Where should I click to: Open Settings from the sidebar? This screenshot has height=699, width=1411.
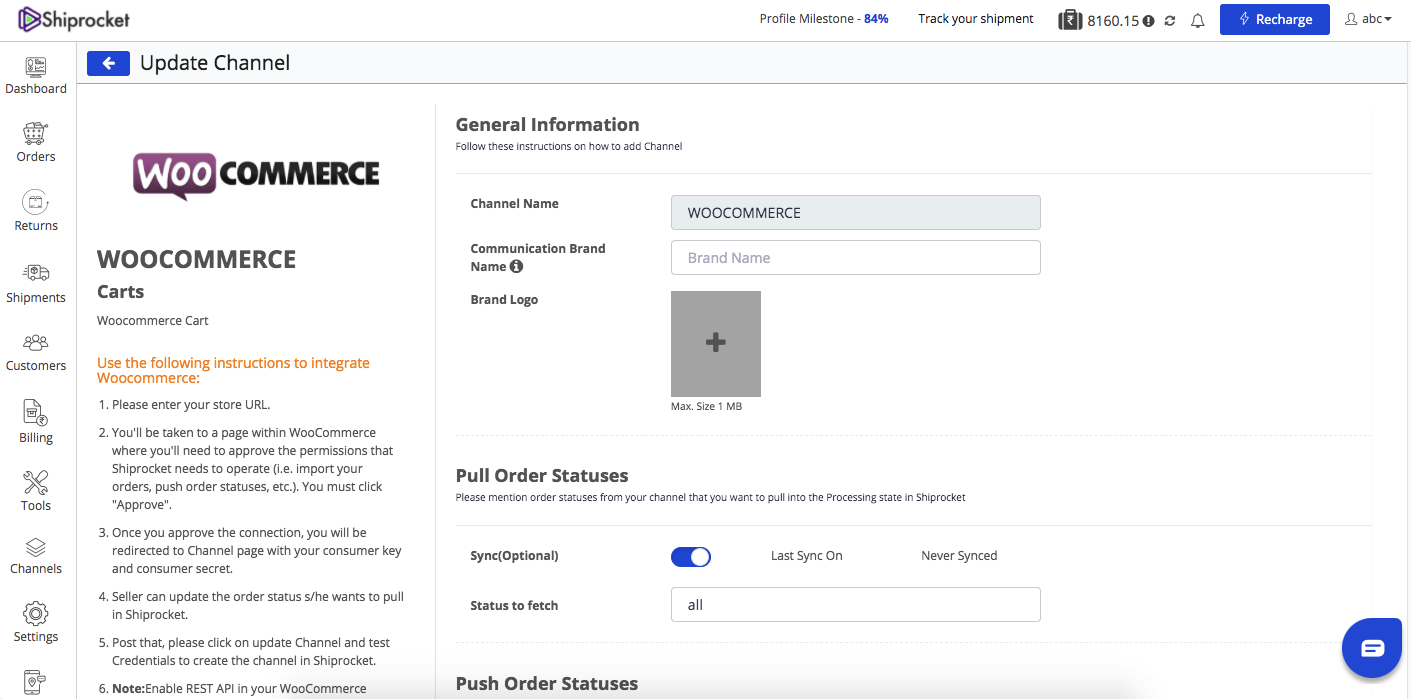point(36,622)
